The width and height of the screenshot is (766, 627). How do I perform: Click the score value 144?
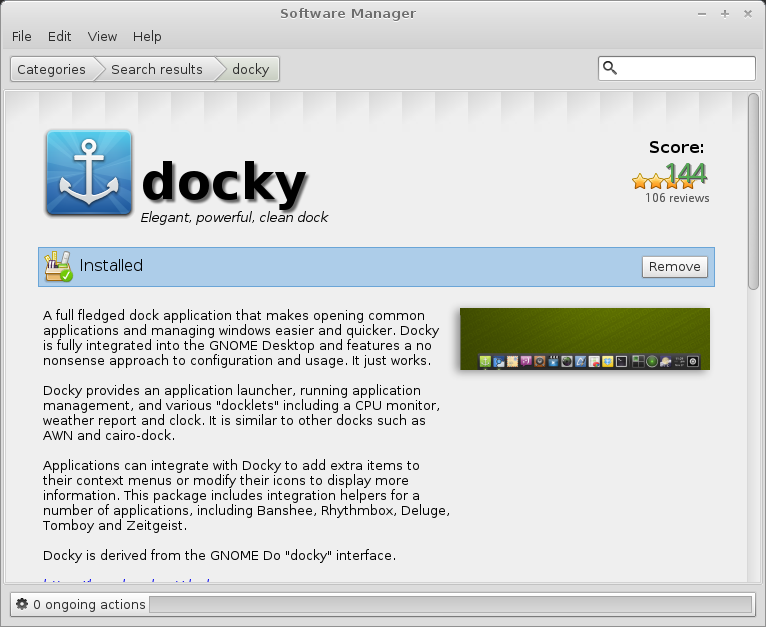click(686, 173)
